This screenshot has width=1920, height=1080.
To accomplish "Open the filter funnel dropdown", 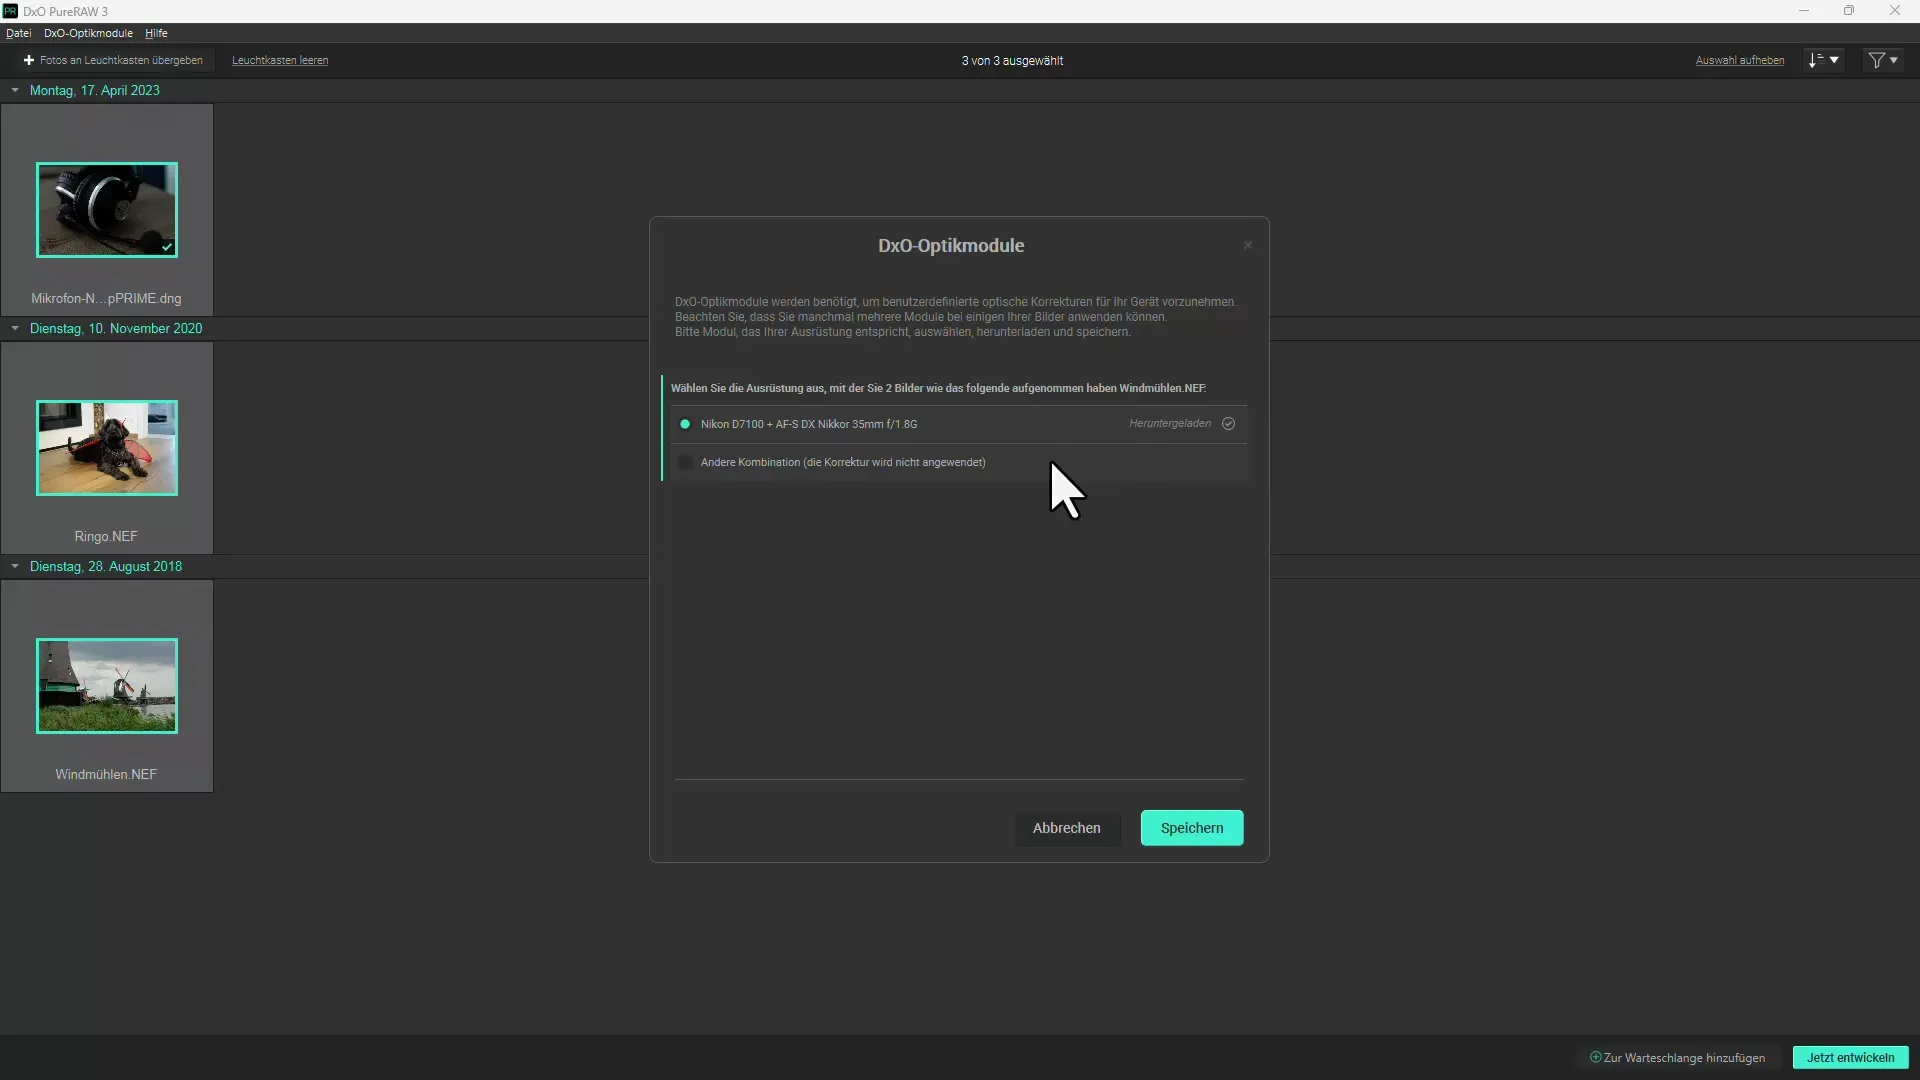I will click(x=1883, y=60).
